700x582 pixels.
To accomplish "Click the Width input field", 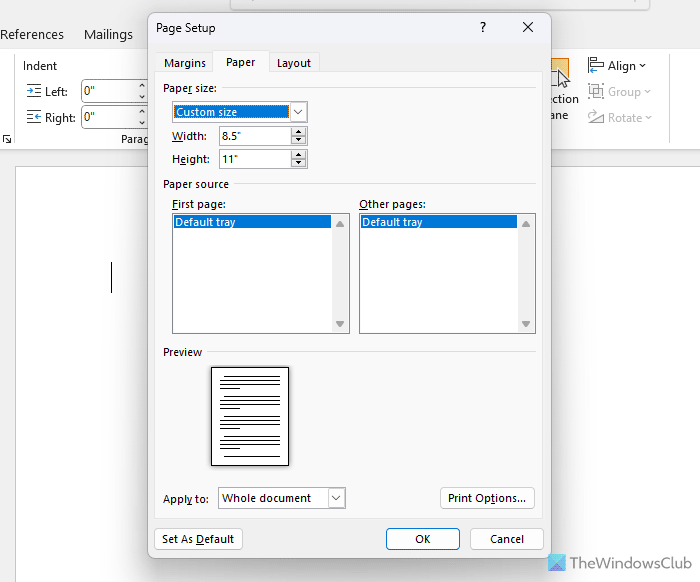I will pos(255,136).
